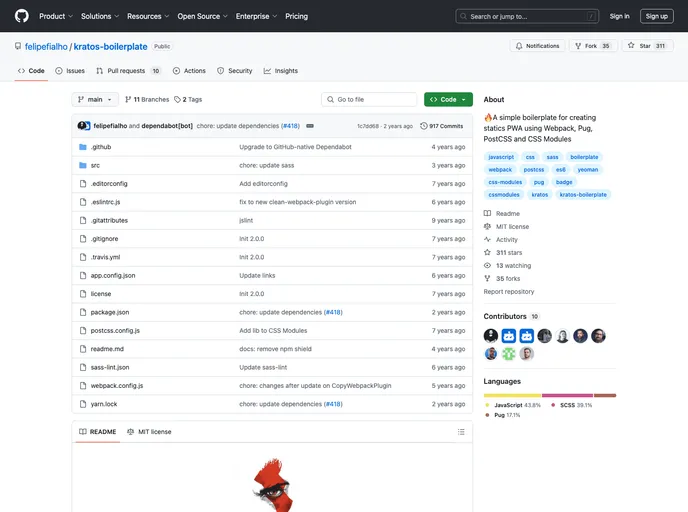This screenshot has height=512, width=688.
Task: Click the star icon beside 311 stars
Action: click(x=487, y=252)
